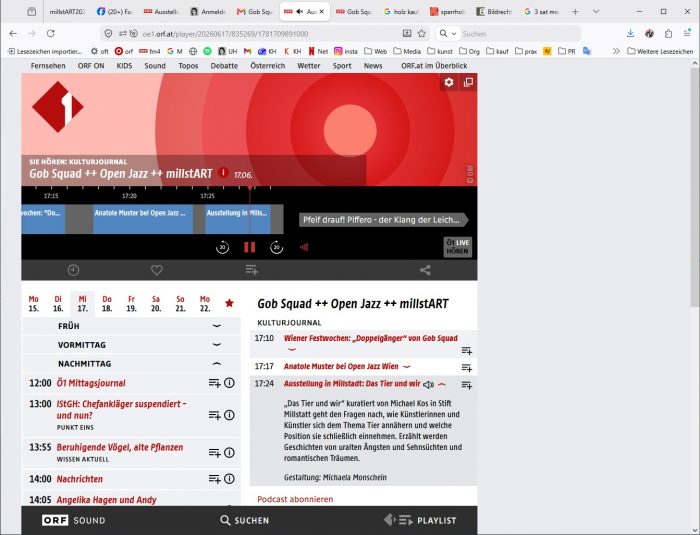
Task: Collapse the Ausstellung in Millstadt description
Action: point(442,384)
